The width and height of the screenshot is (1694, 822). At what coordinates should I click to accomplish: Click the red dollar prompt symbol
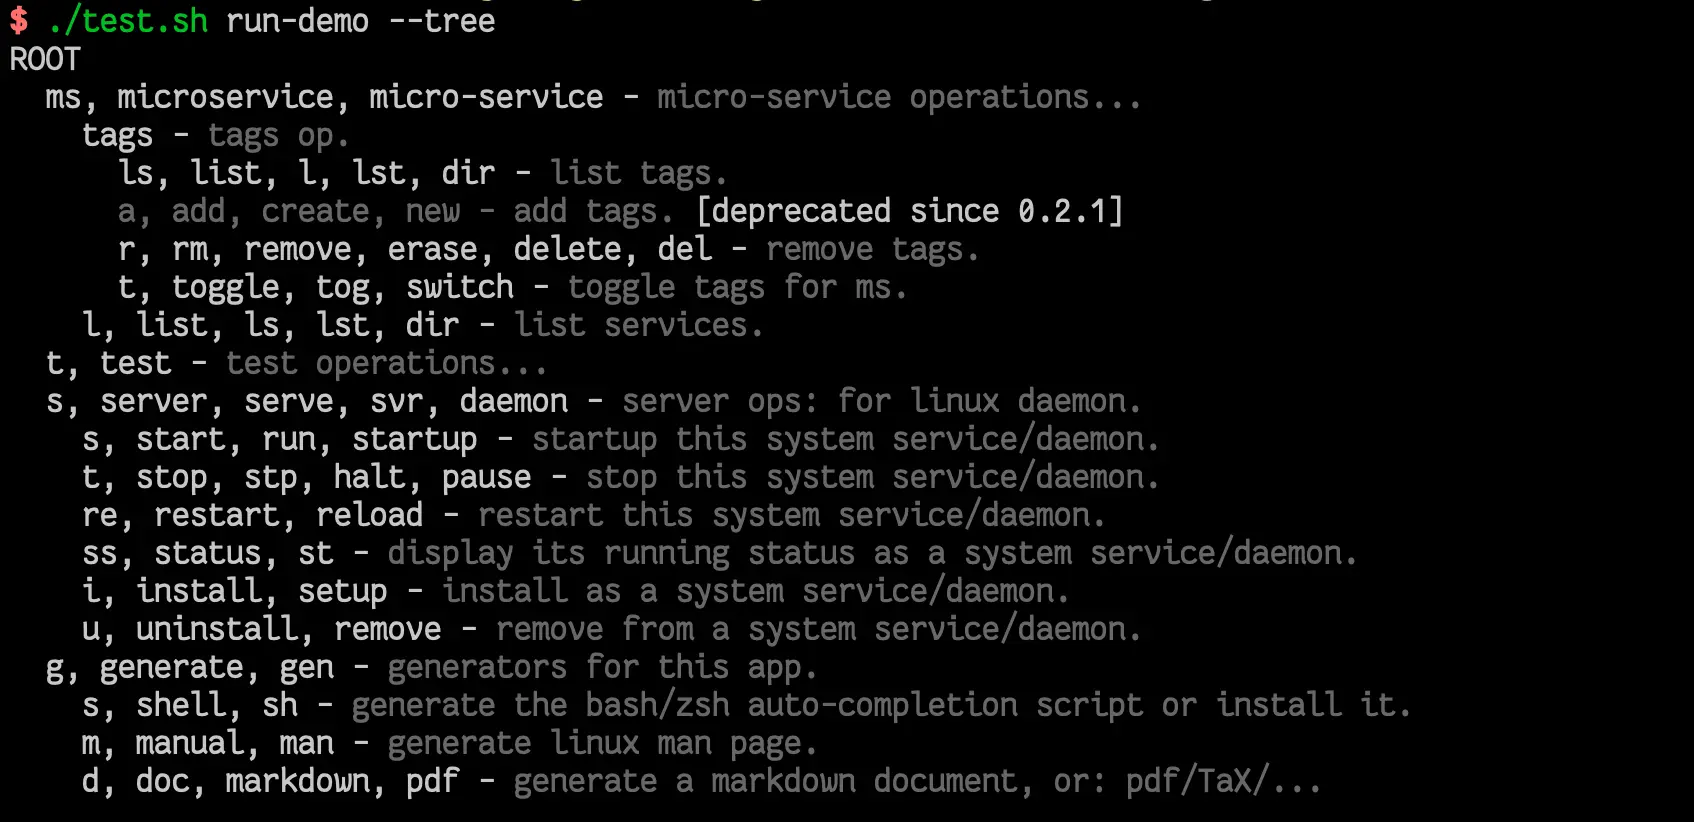point(19,20)
